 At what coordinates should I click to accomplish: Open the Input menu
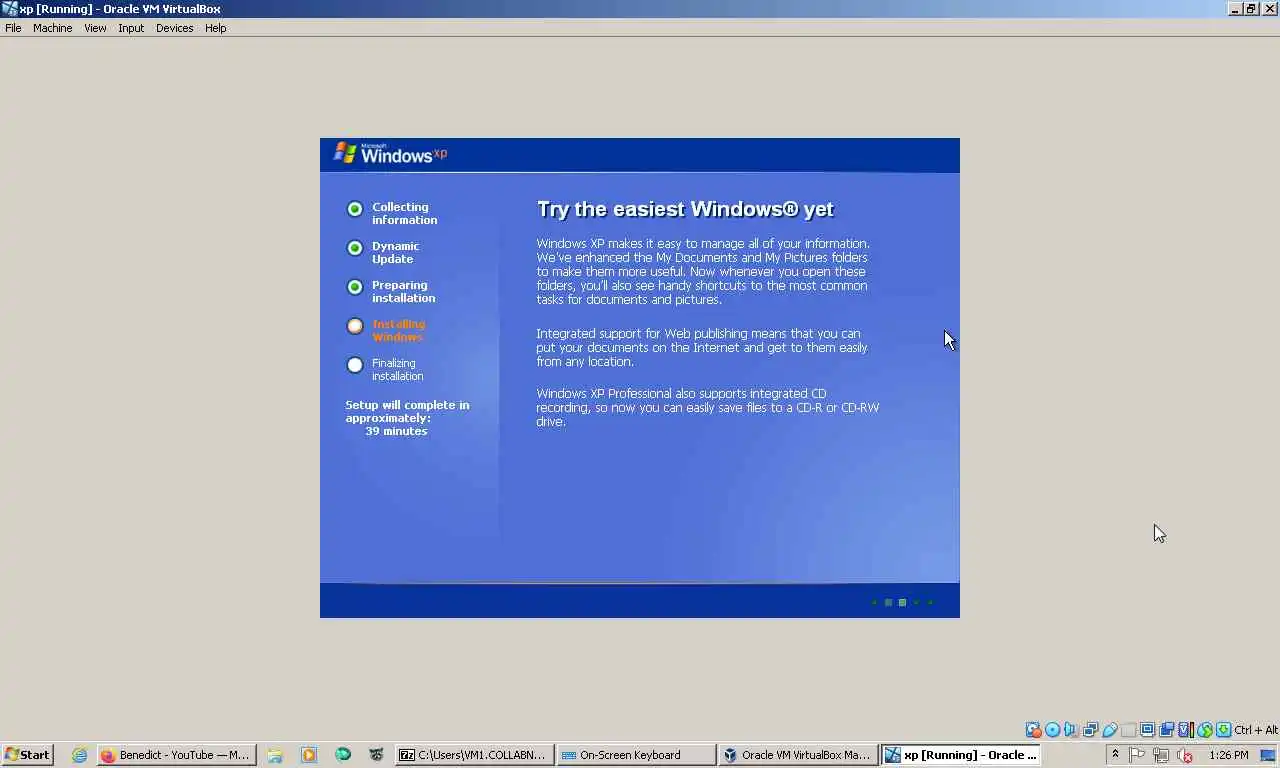coord(131,28)
